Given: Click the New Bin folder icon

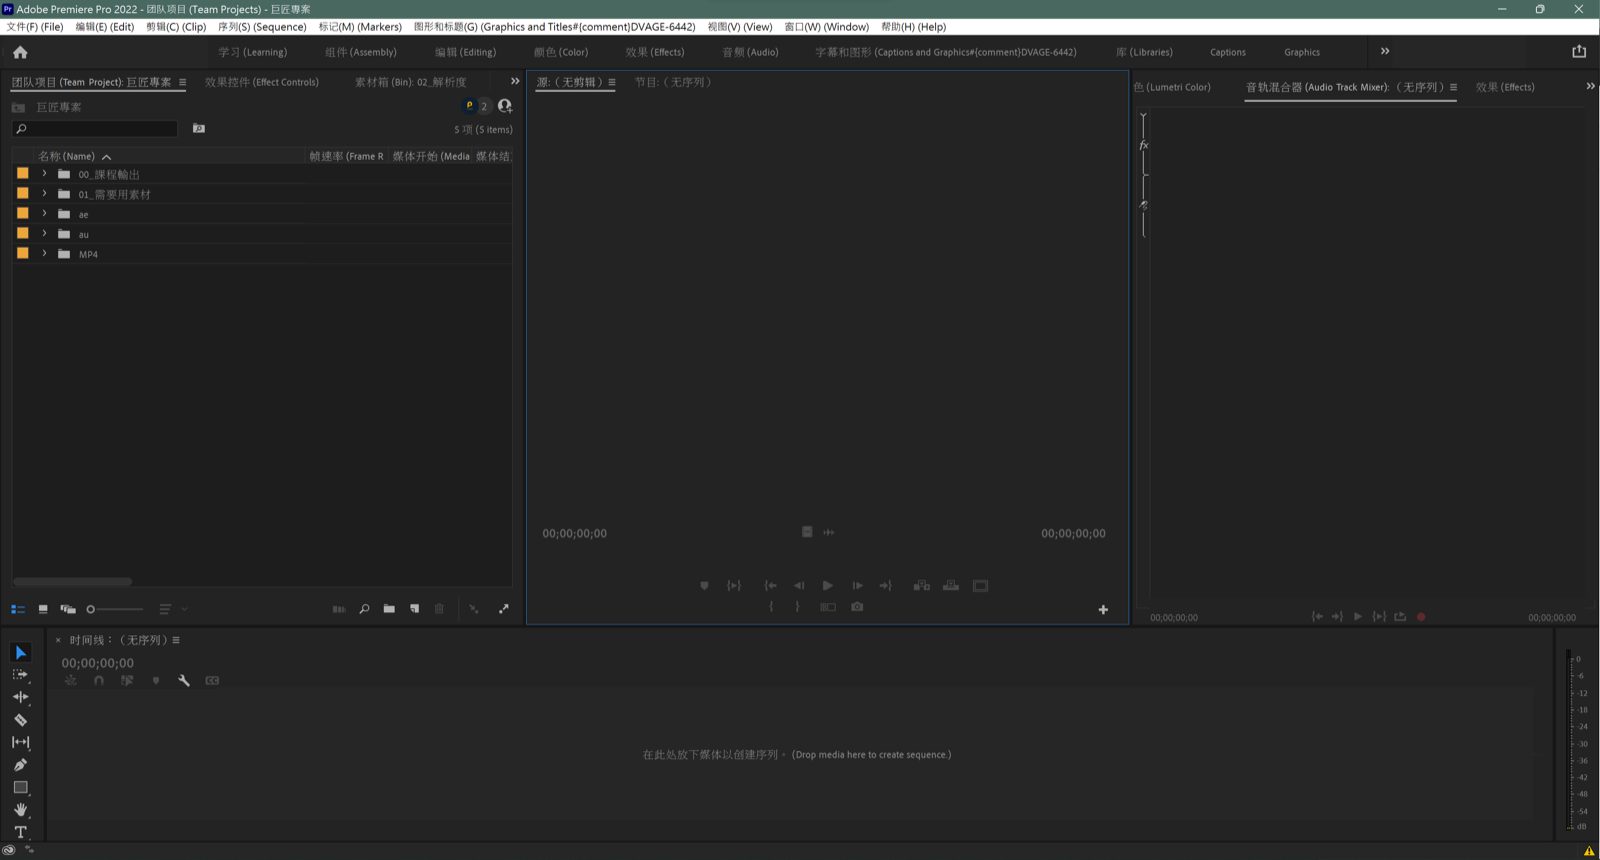Looking at the screenshot, I should (x=389, y=608).
